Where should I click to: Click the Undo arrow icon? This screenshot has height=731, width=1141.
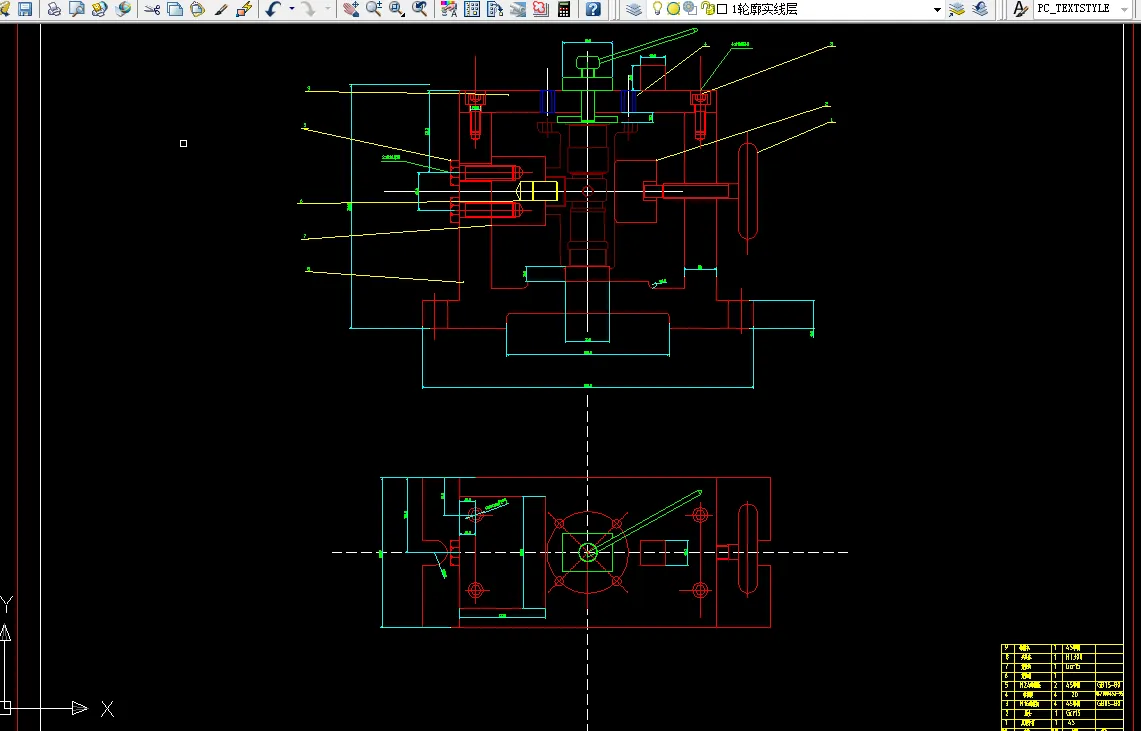point(274,9)
